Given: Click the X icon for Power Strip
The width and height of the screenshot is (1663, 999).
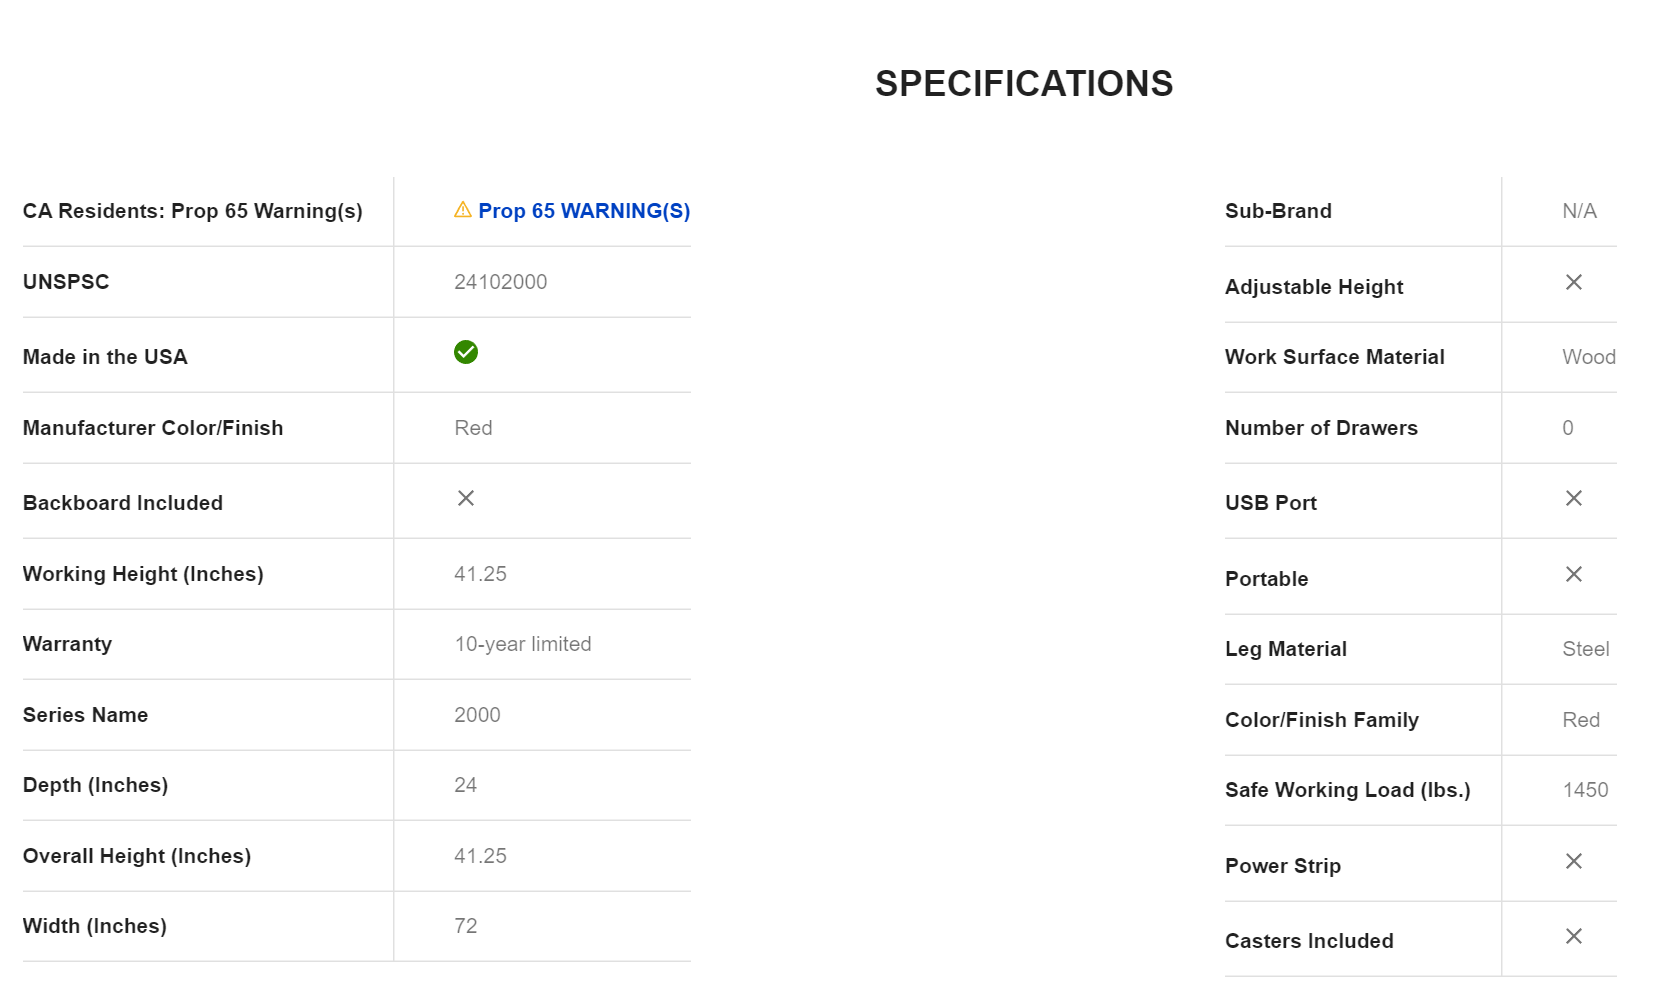Looking at the screenshot, I should (x=1573, y=861).
